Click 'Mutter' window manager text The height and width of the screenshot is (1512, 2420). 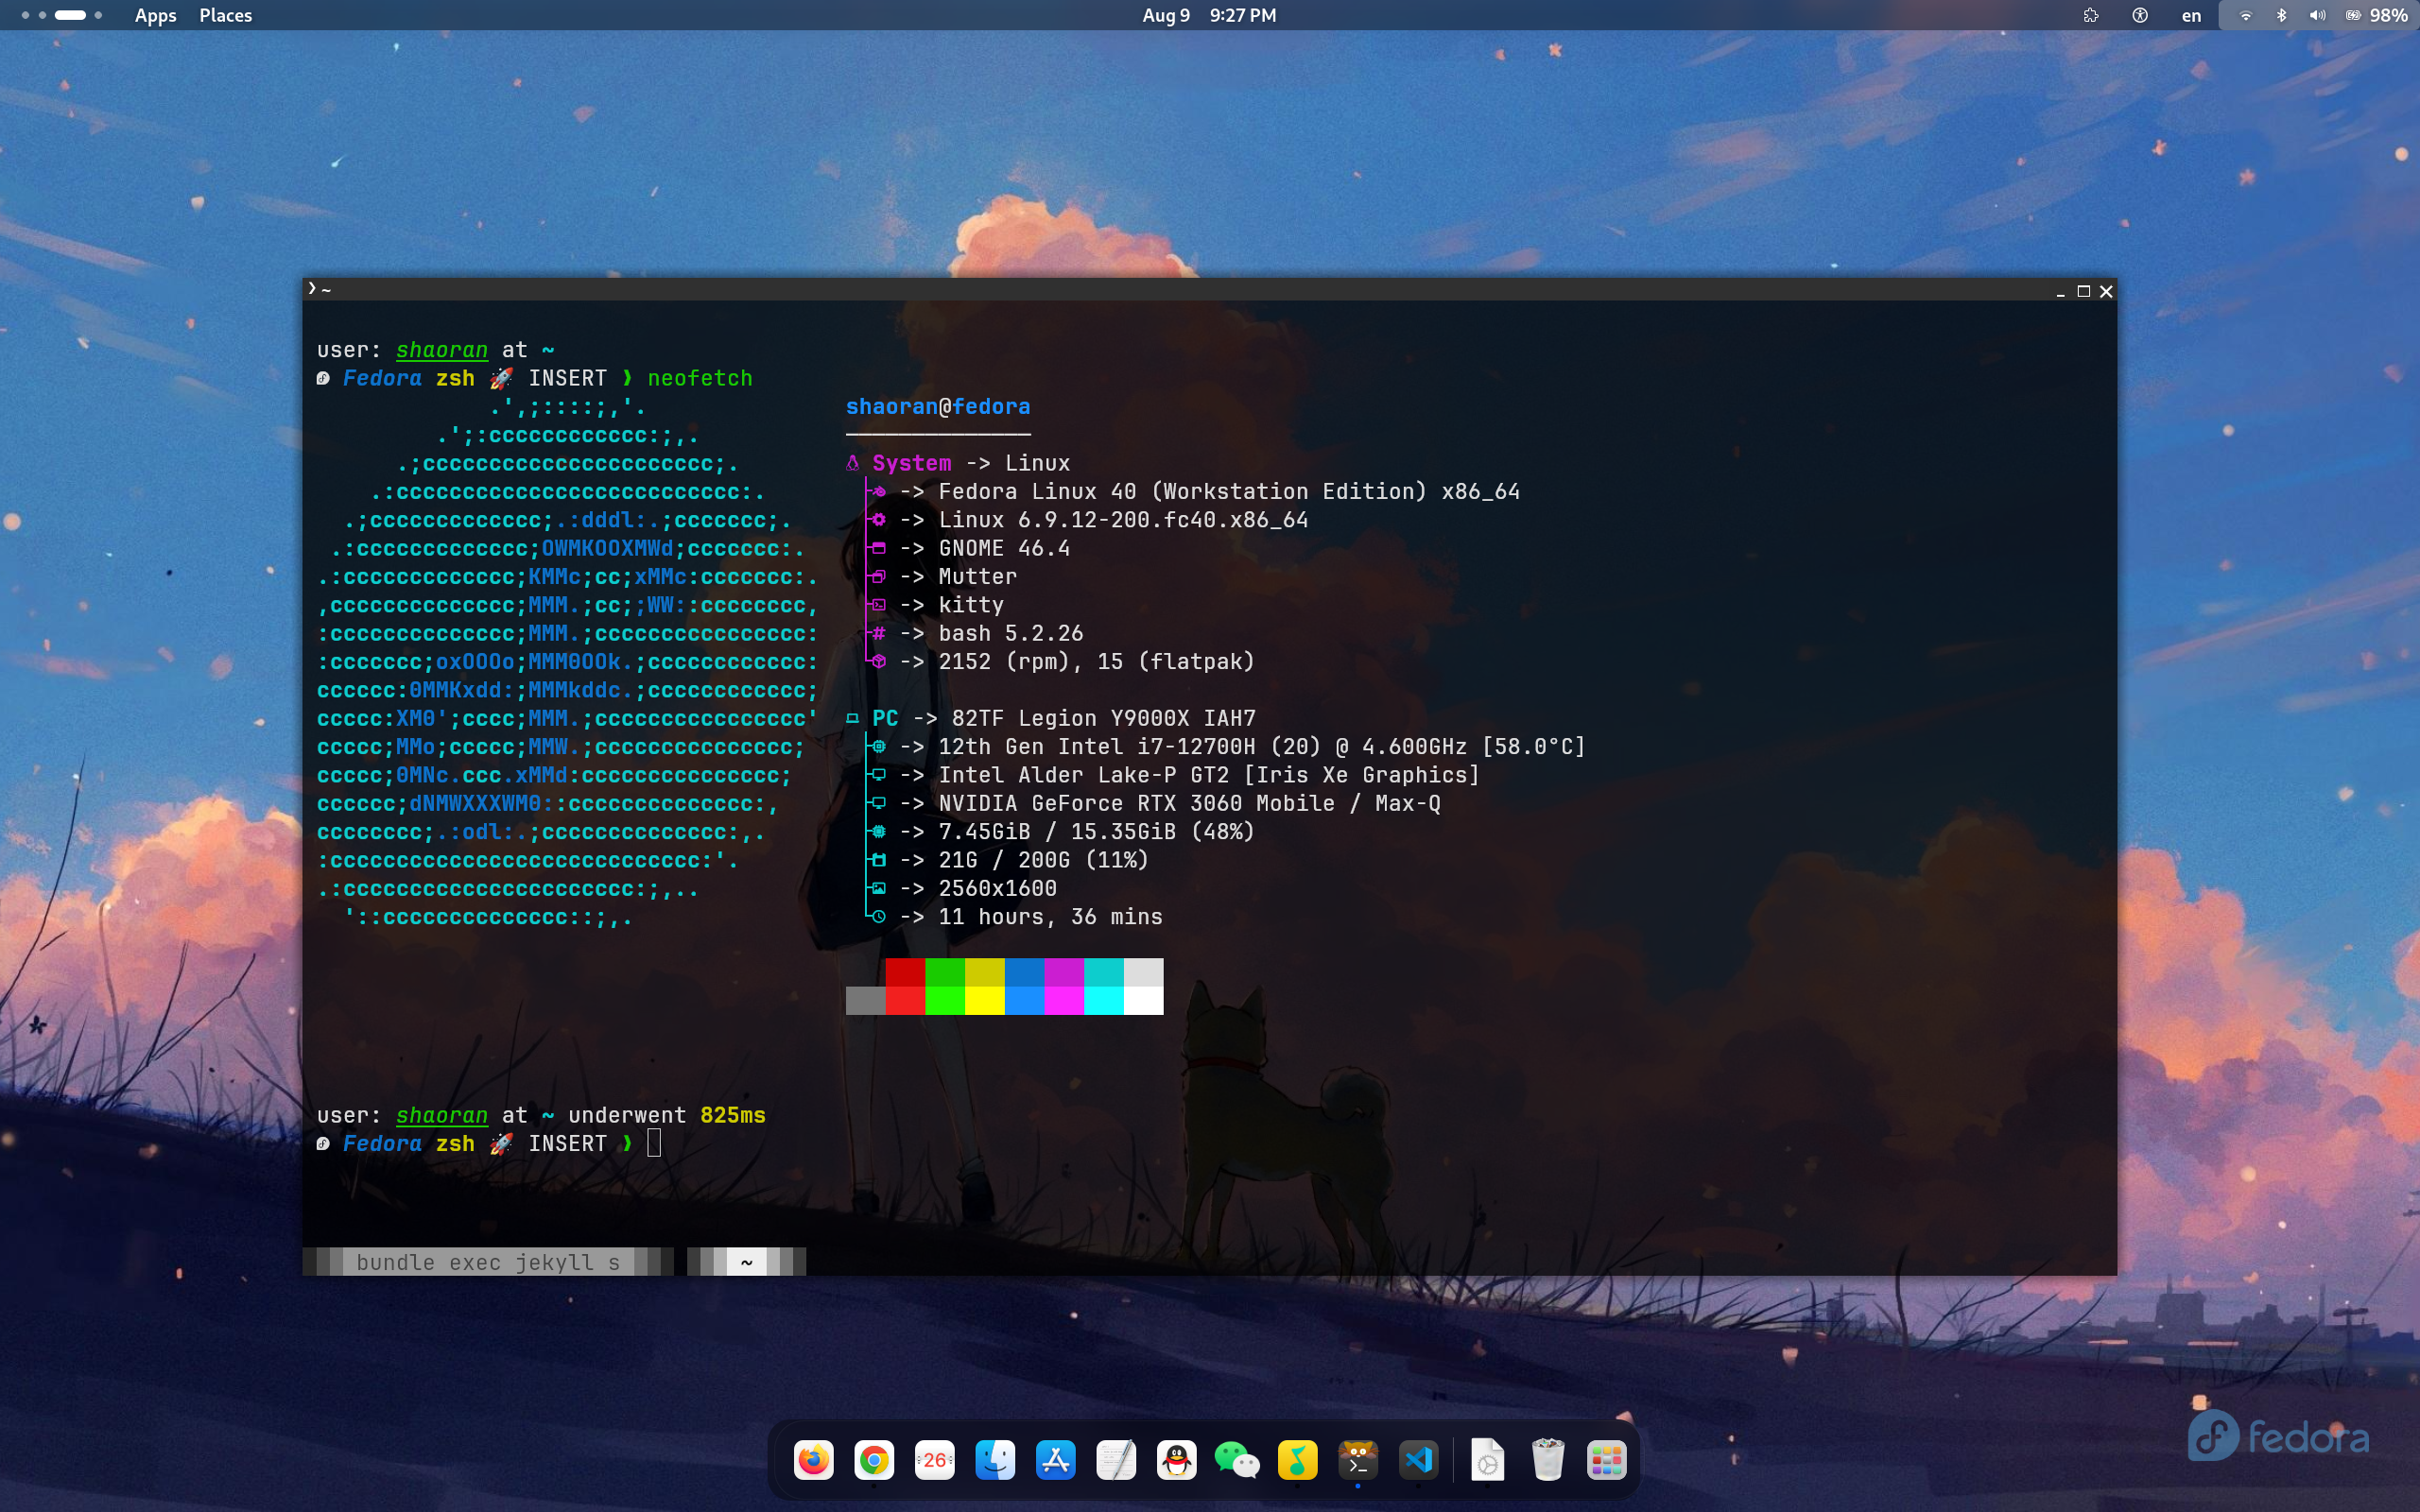pyautogui.click(x=977, y=576)
